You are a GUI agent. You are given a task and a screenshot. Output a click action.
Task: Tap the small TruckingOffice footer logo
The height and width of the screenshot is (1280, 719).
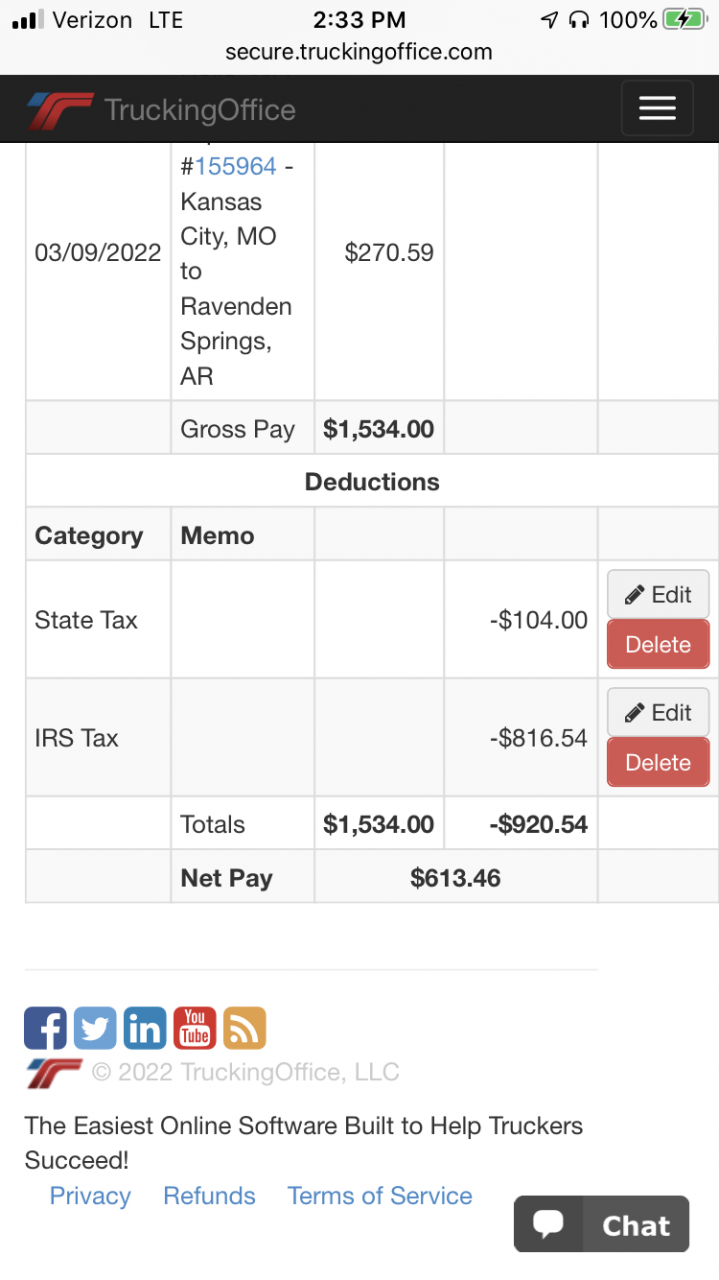(54, 1073)
